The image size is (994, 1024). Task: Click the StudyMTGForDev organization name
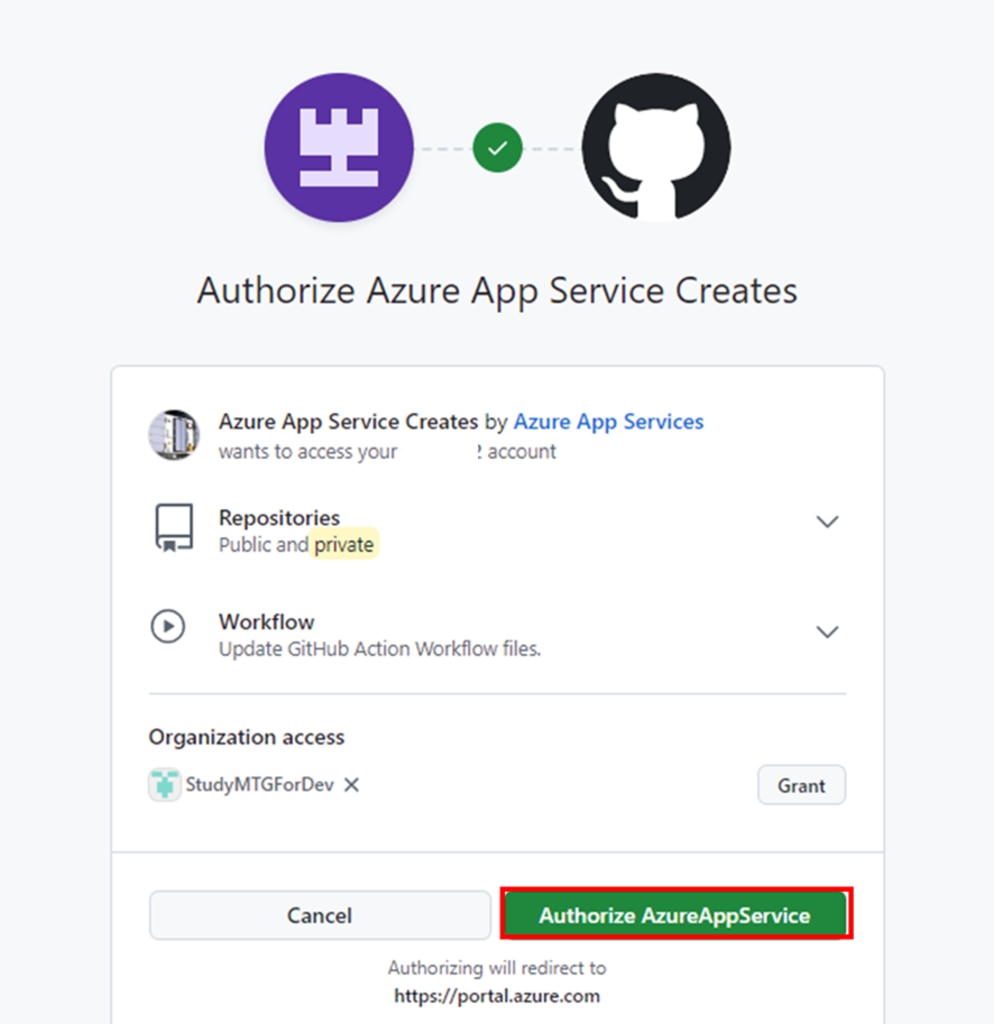[x=259, y=785]
